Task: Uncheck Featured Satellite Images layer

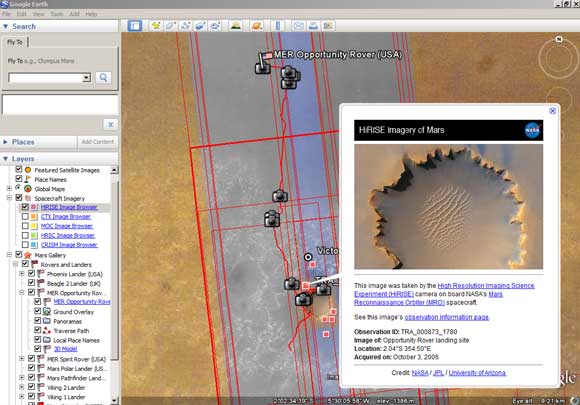Action: [18, 169]
